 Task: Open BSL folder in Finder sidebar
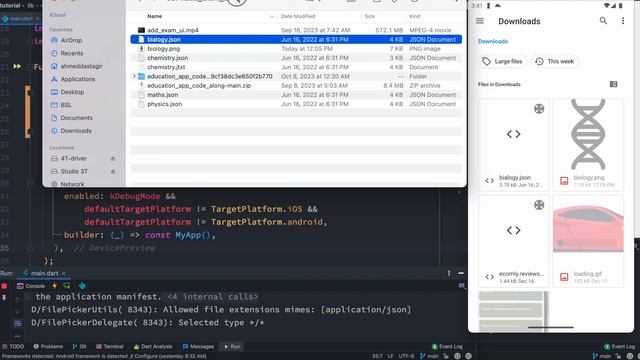tap(61, 105)
